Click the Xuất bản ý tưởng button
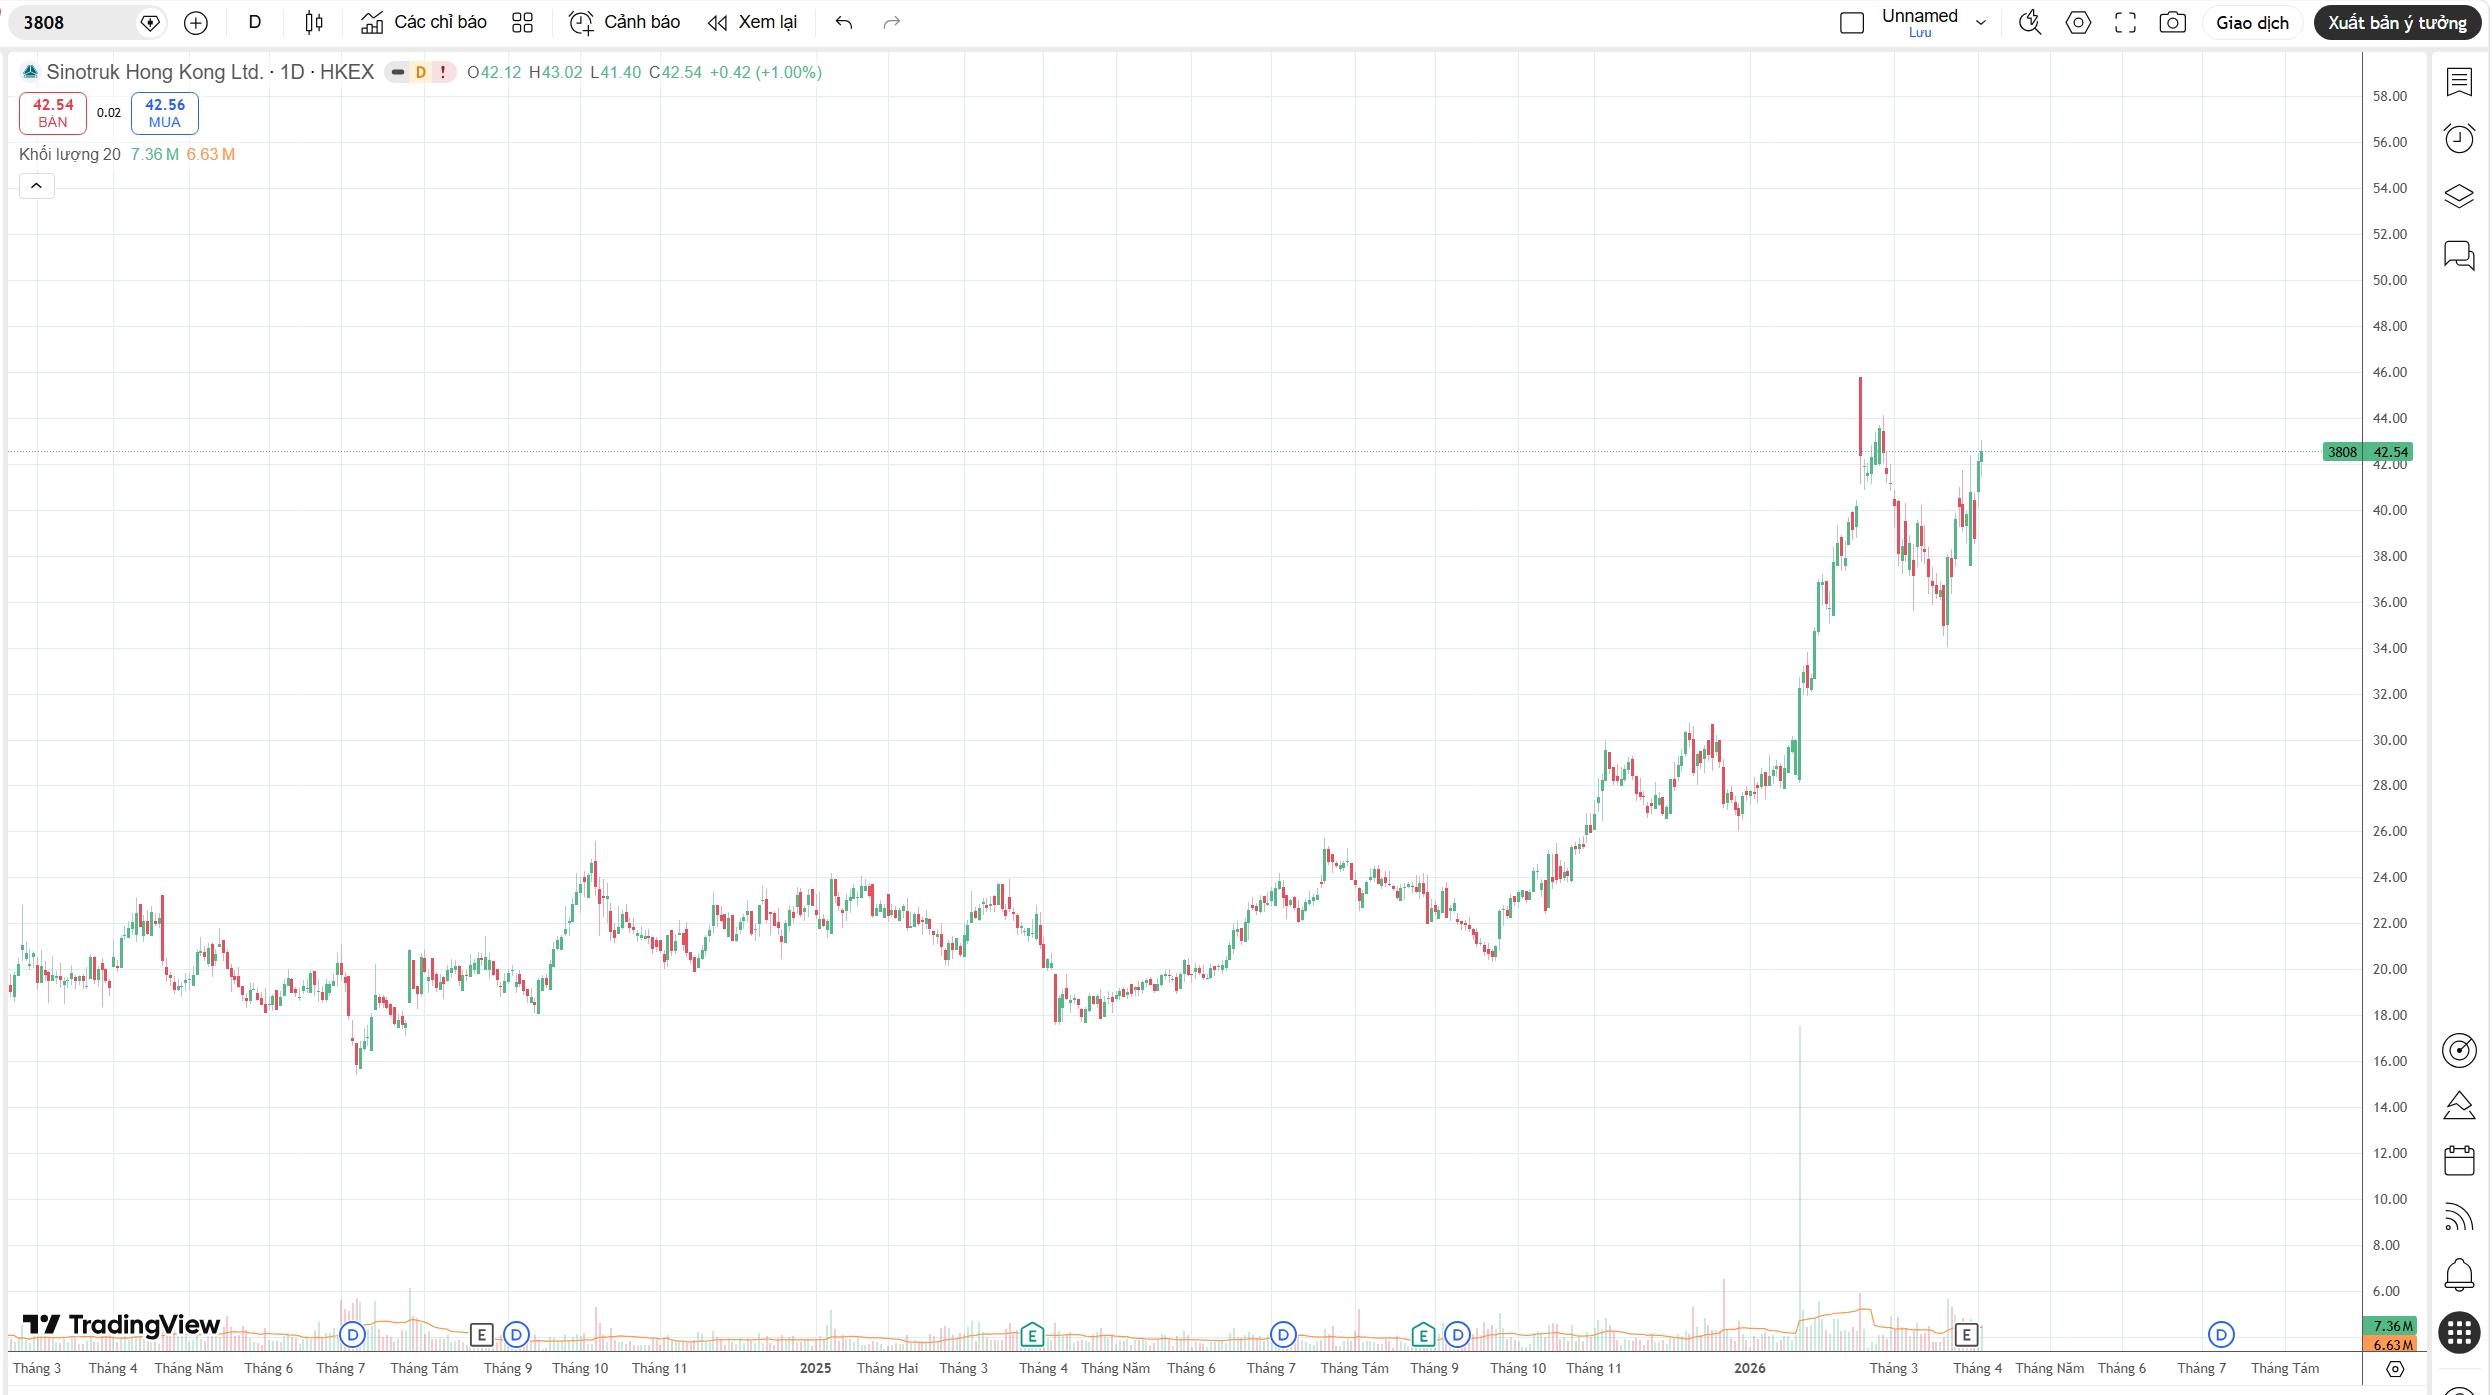2492x1395 pixels. pos(2396,22)
